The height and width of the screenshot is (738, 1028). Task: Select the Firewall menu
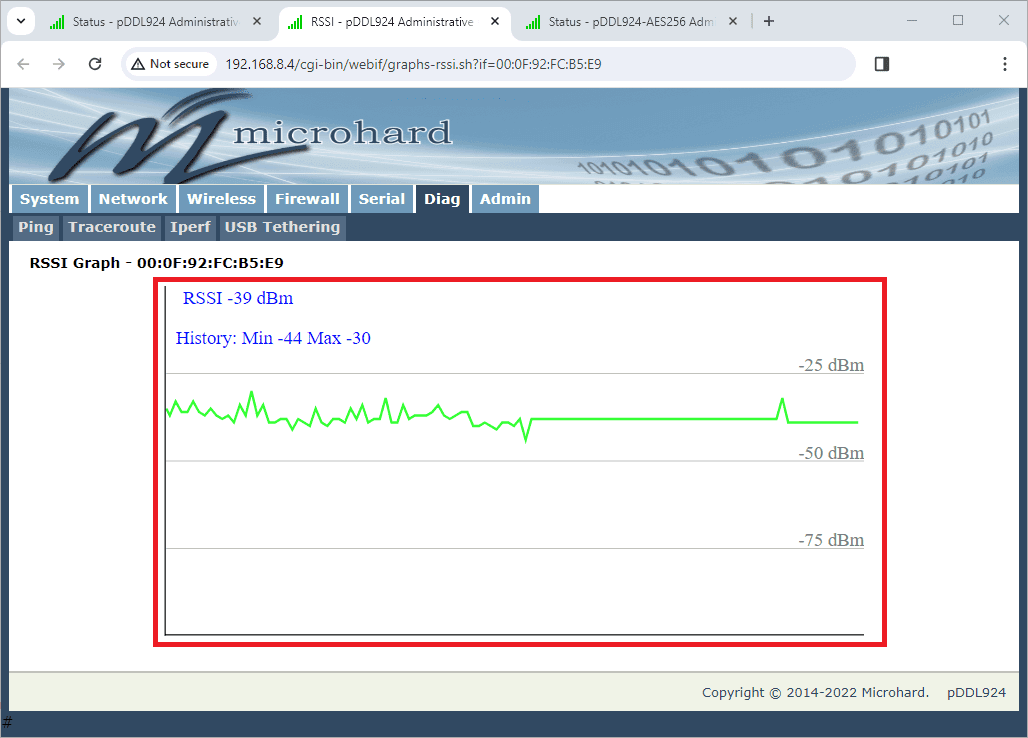pos(307,199)
